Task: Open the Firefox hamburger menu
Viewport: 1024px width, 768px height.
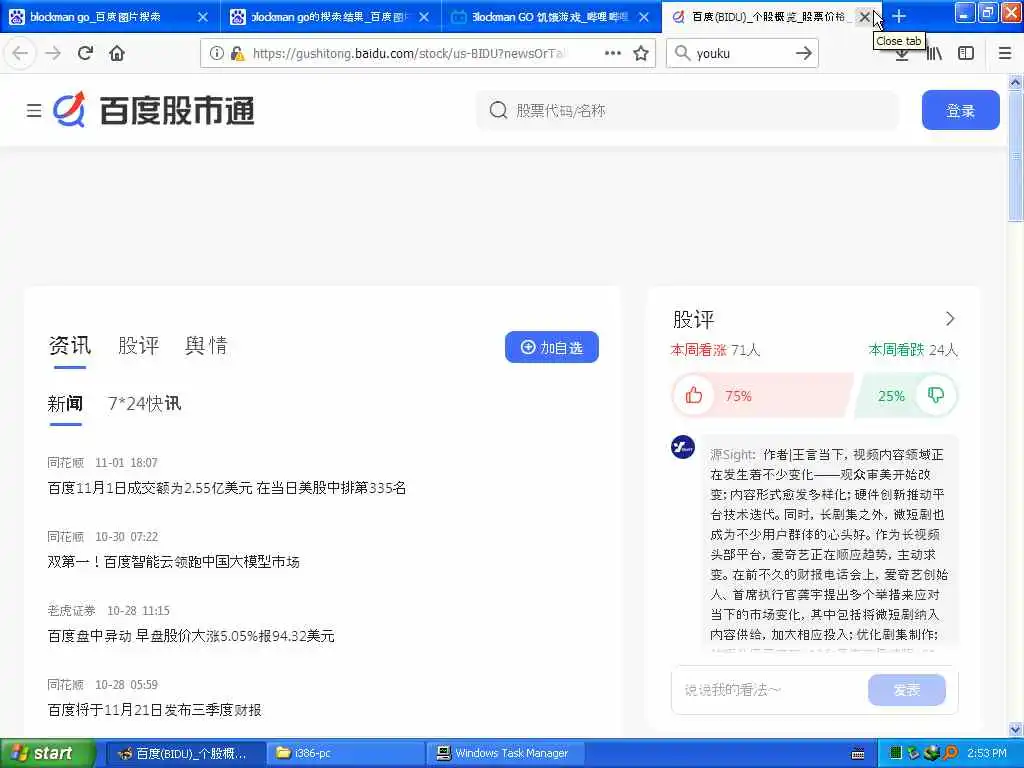Action: [x=1005, y=54]
